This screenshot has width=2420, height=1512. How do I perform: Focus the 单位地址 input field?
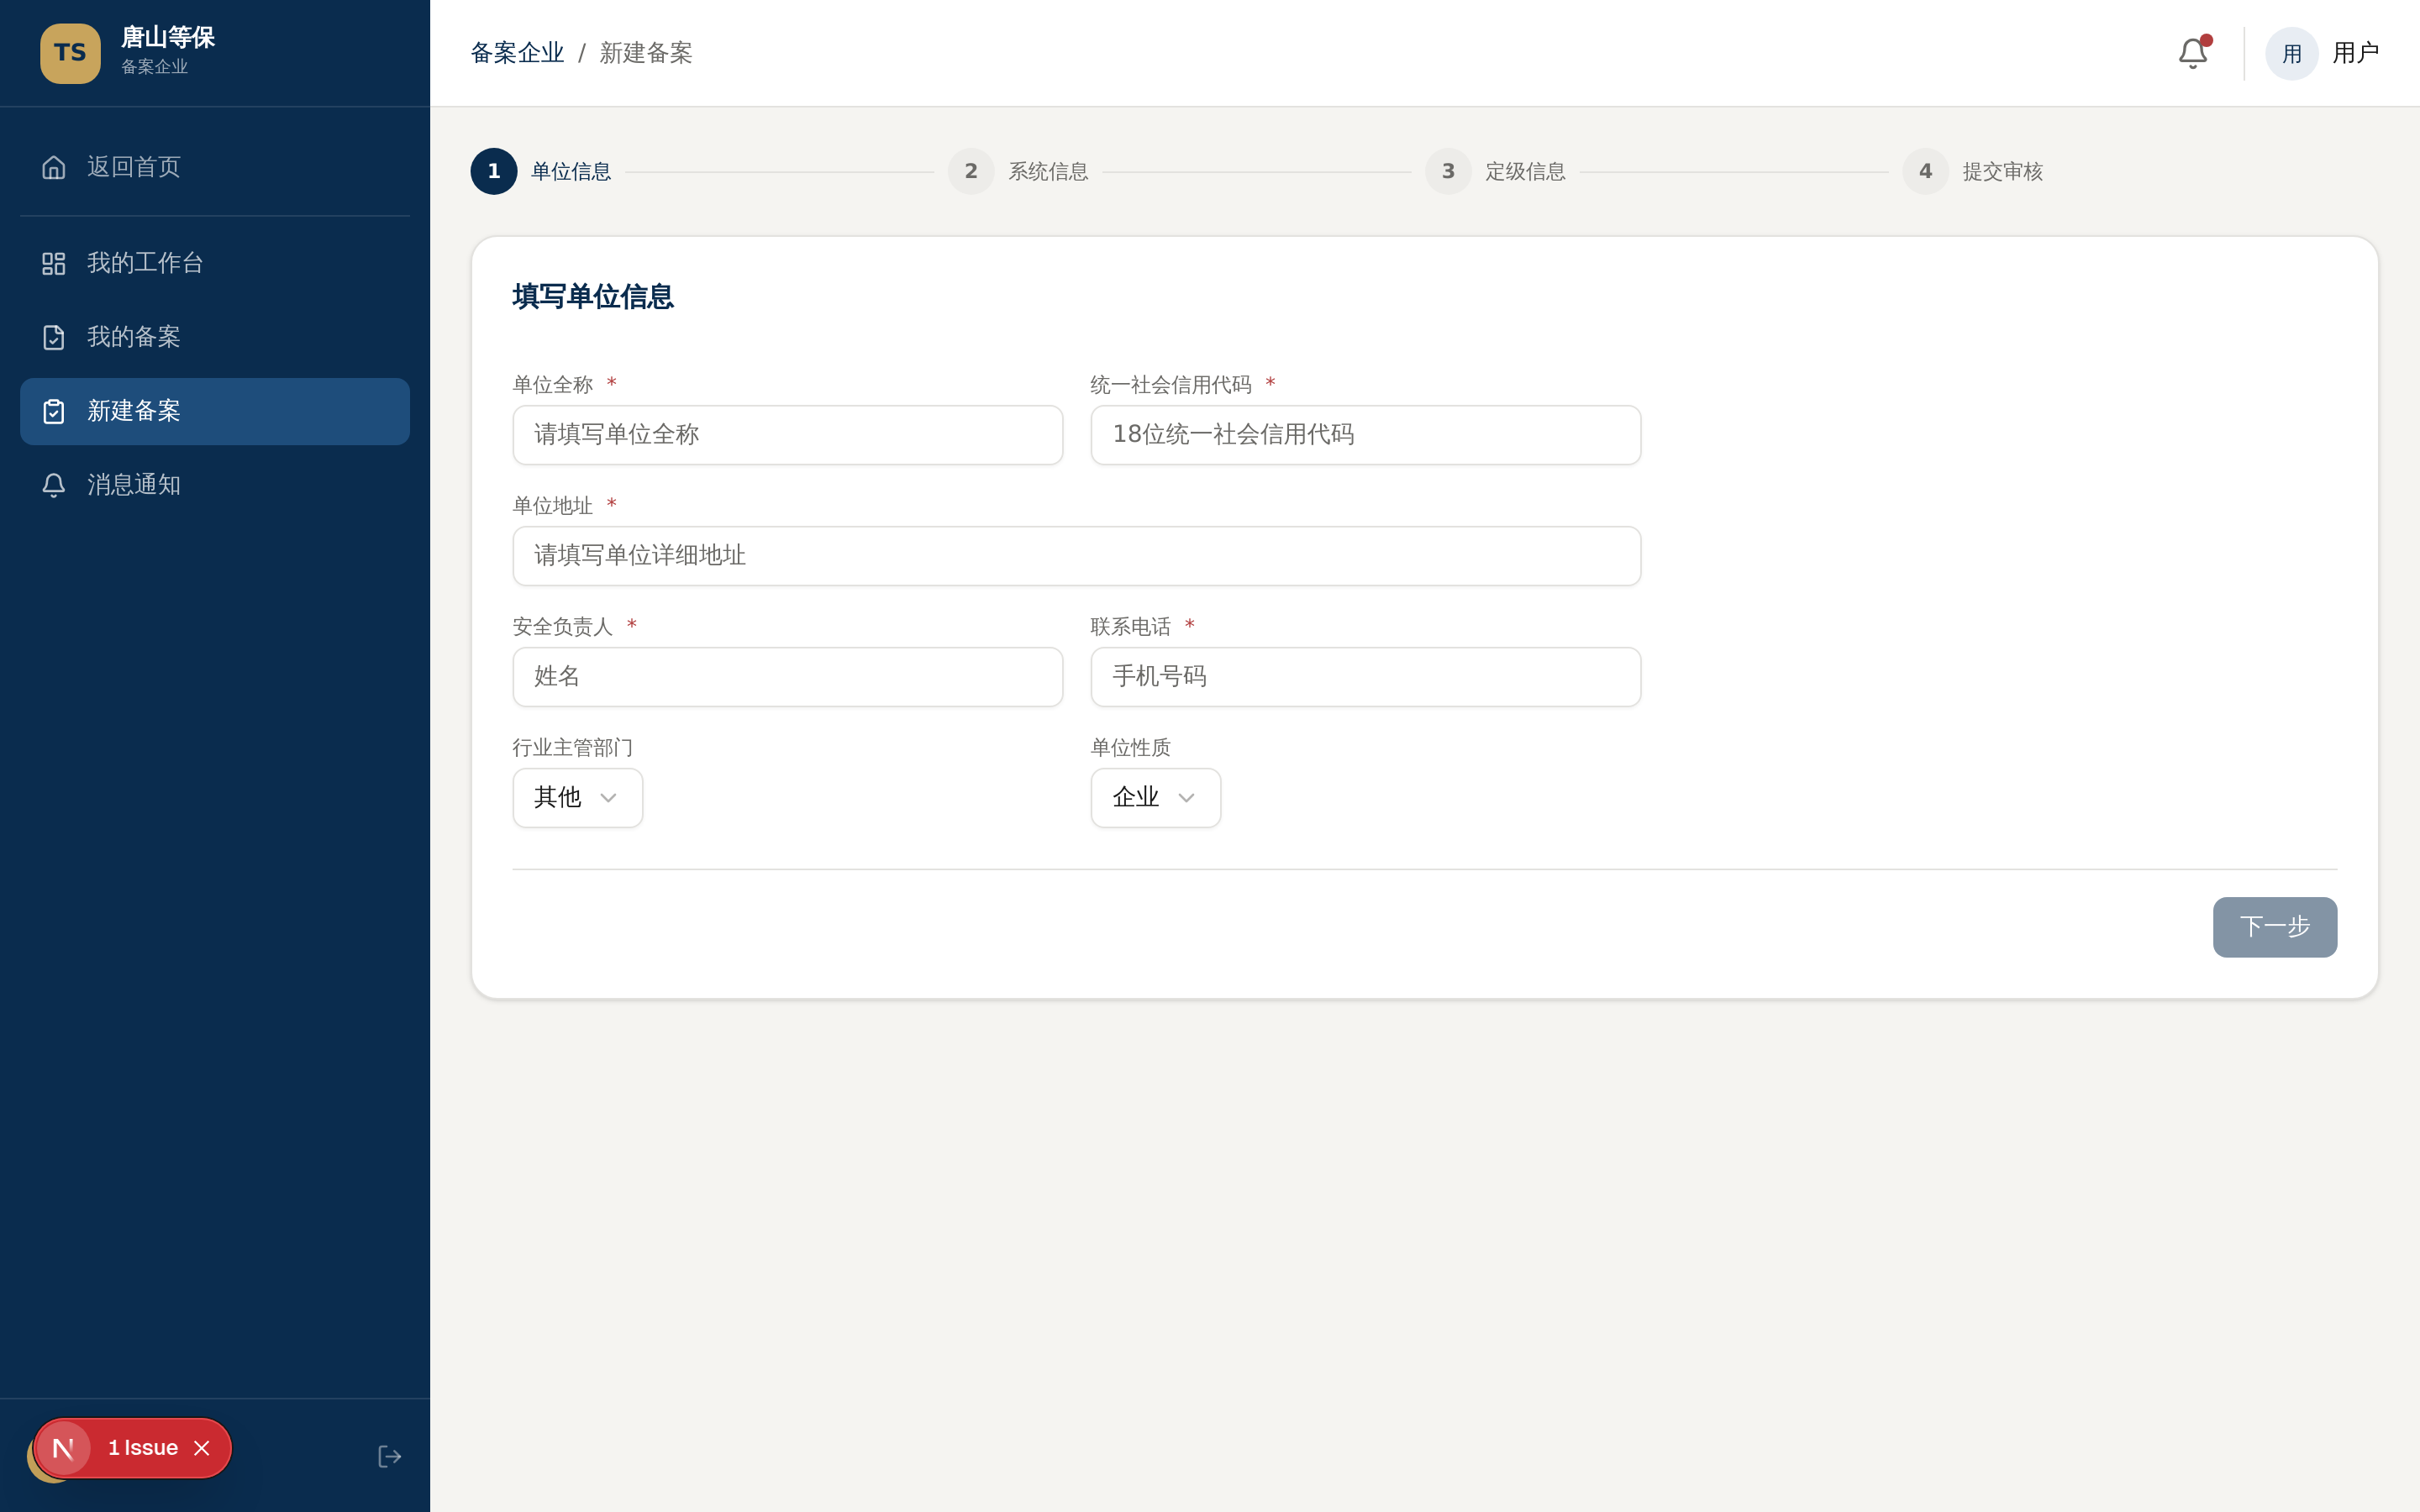1076,556
